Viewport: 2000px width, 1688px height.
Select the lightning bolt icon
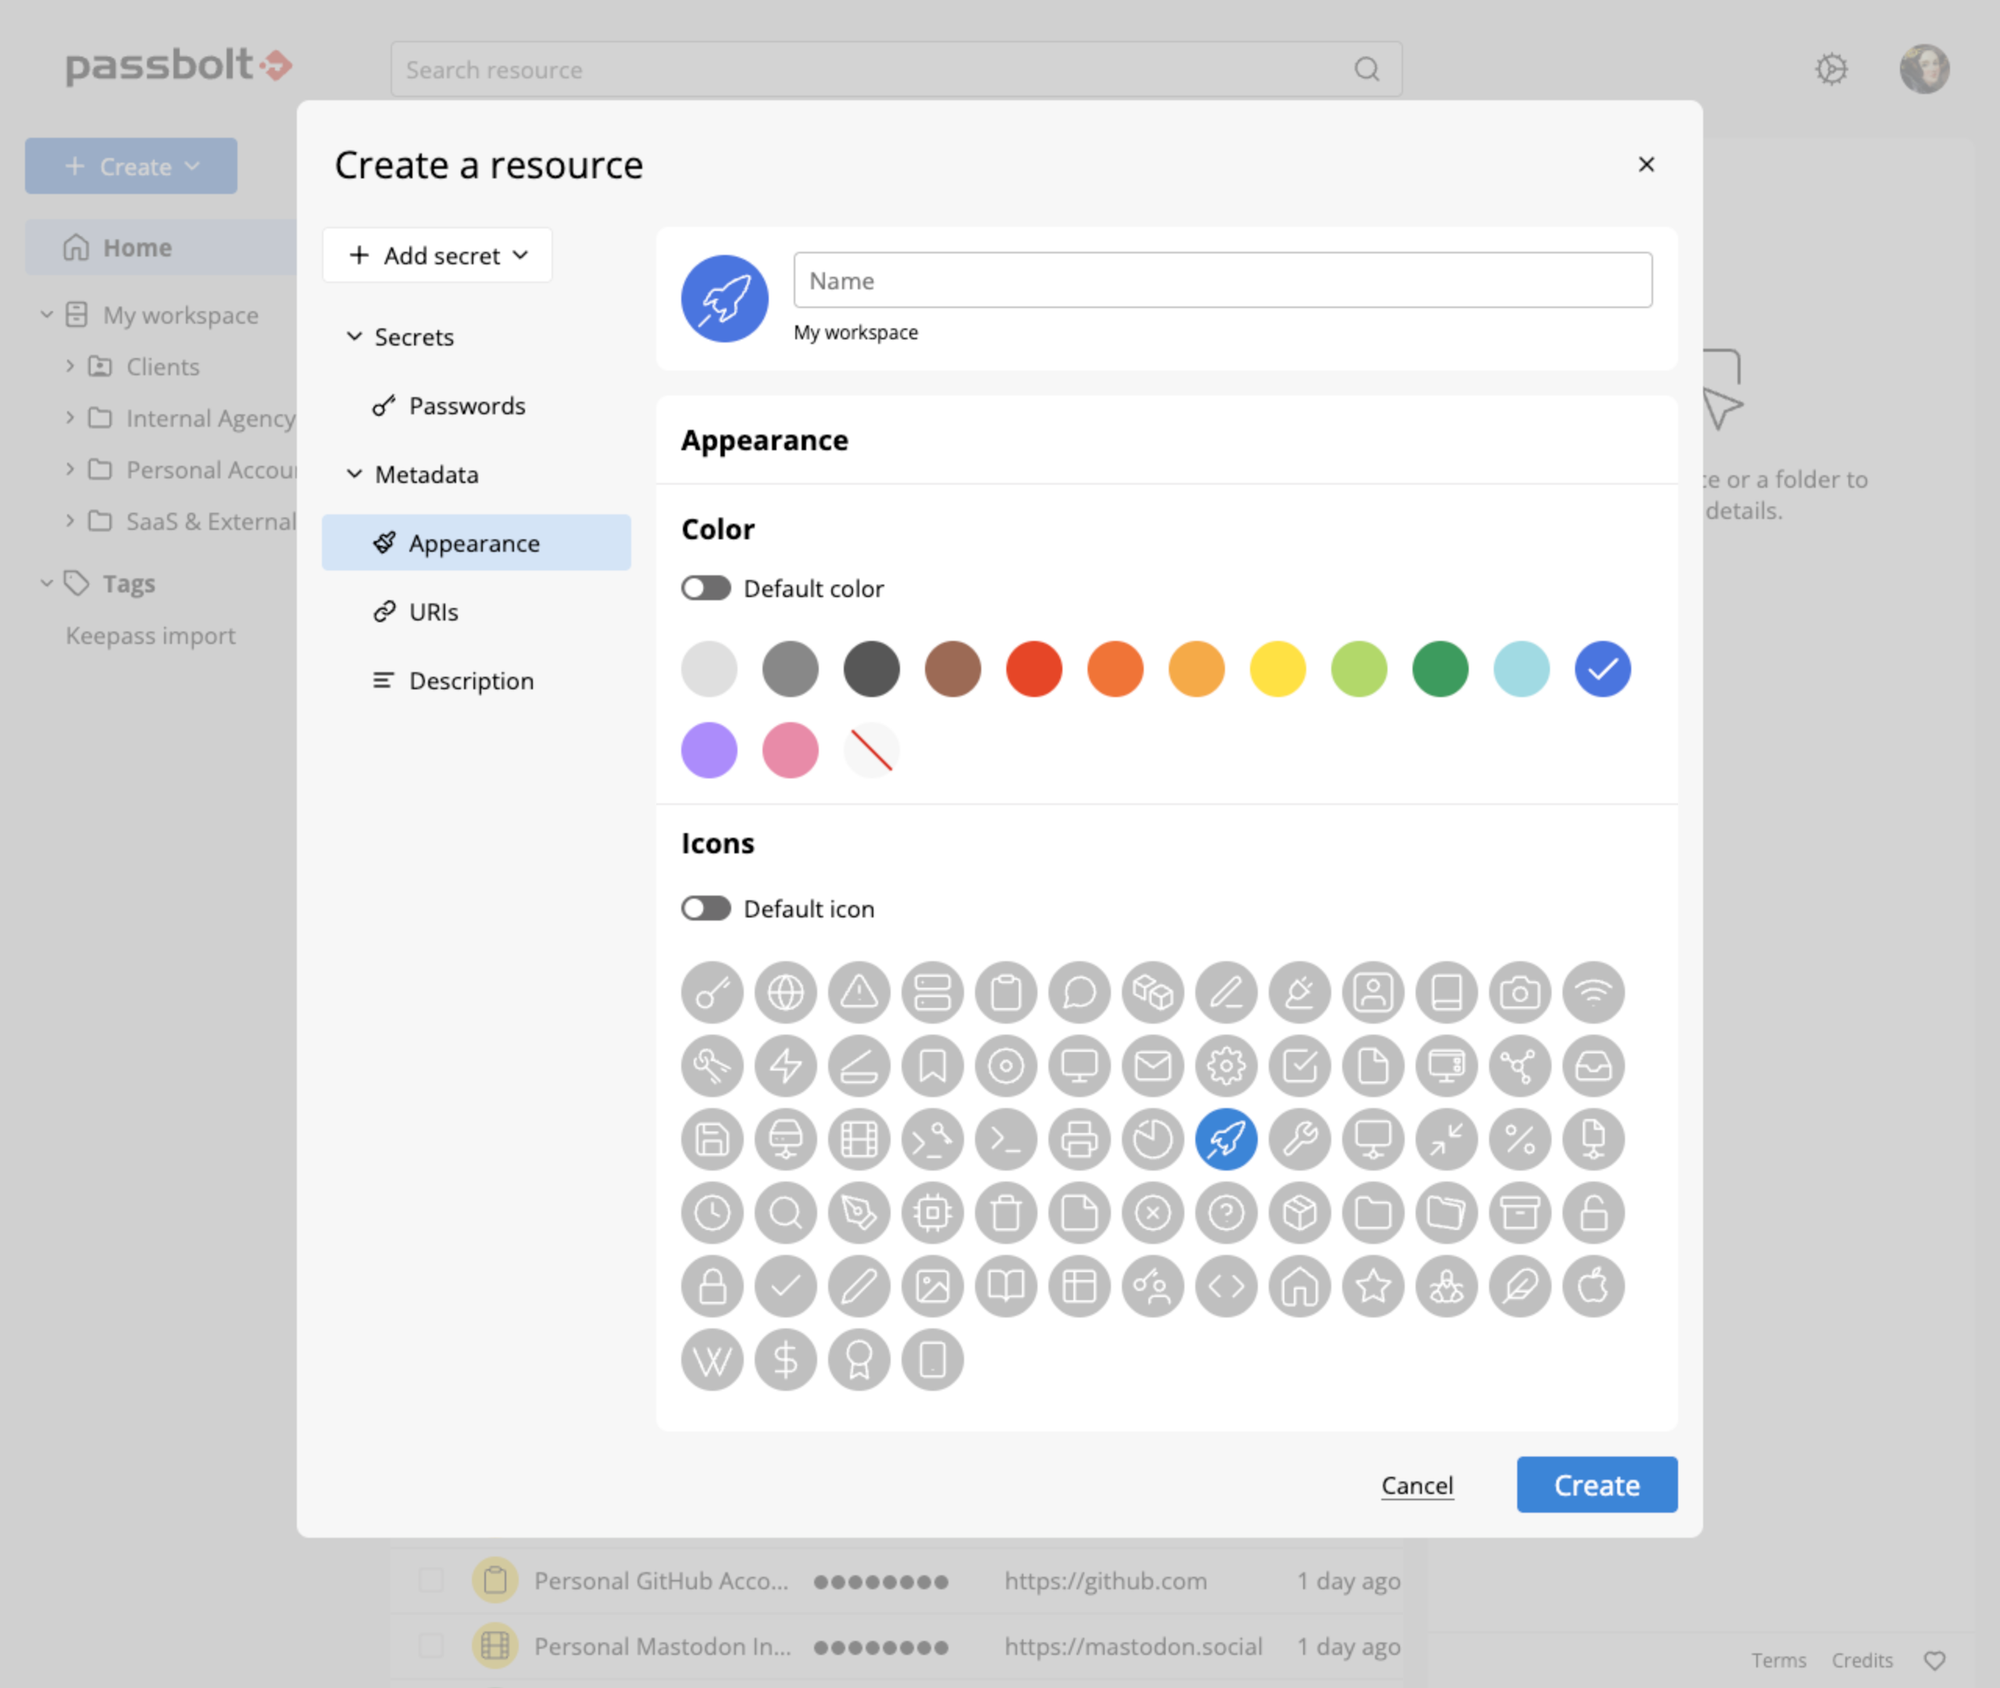[785, 1066]
